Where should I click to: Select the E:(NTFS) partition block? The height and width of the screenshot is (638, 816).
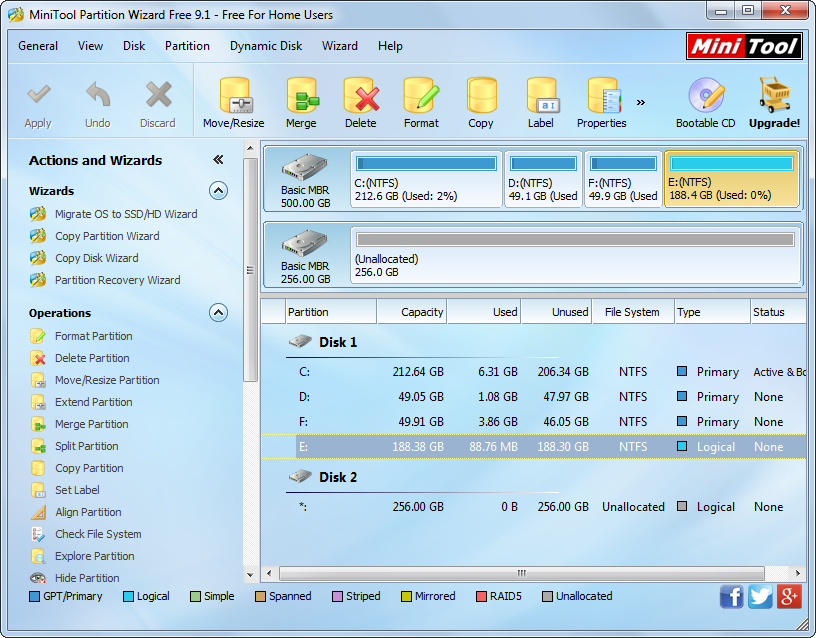(732, 180)
